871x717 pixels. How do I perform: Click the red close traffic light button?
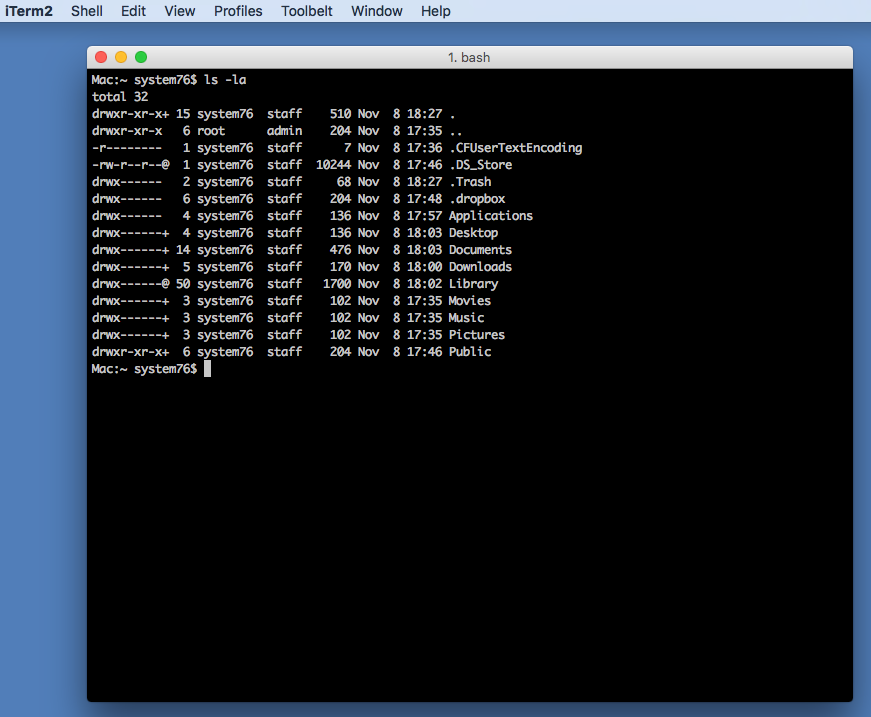99,57
